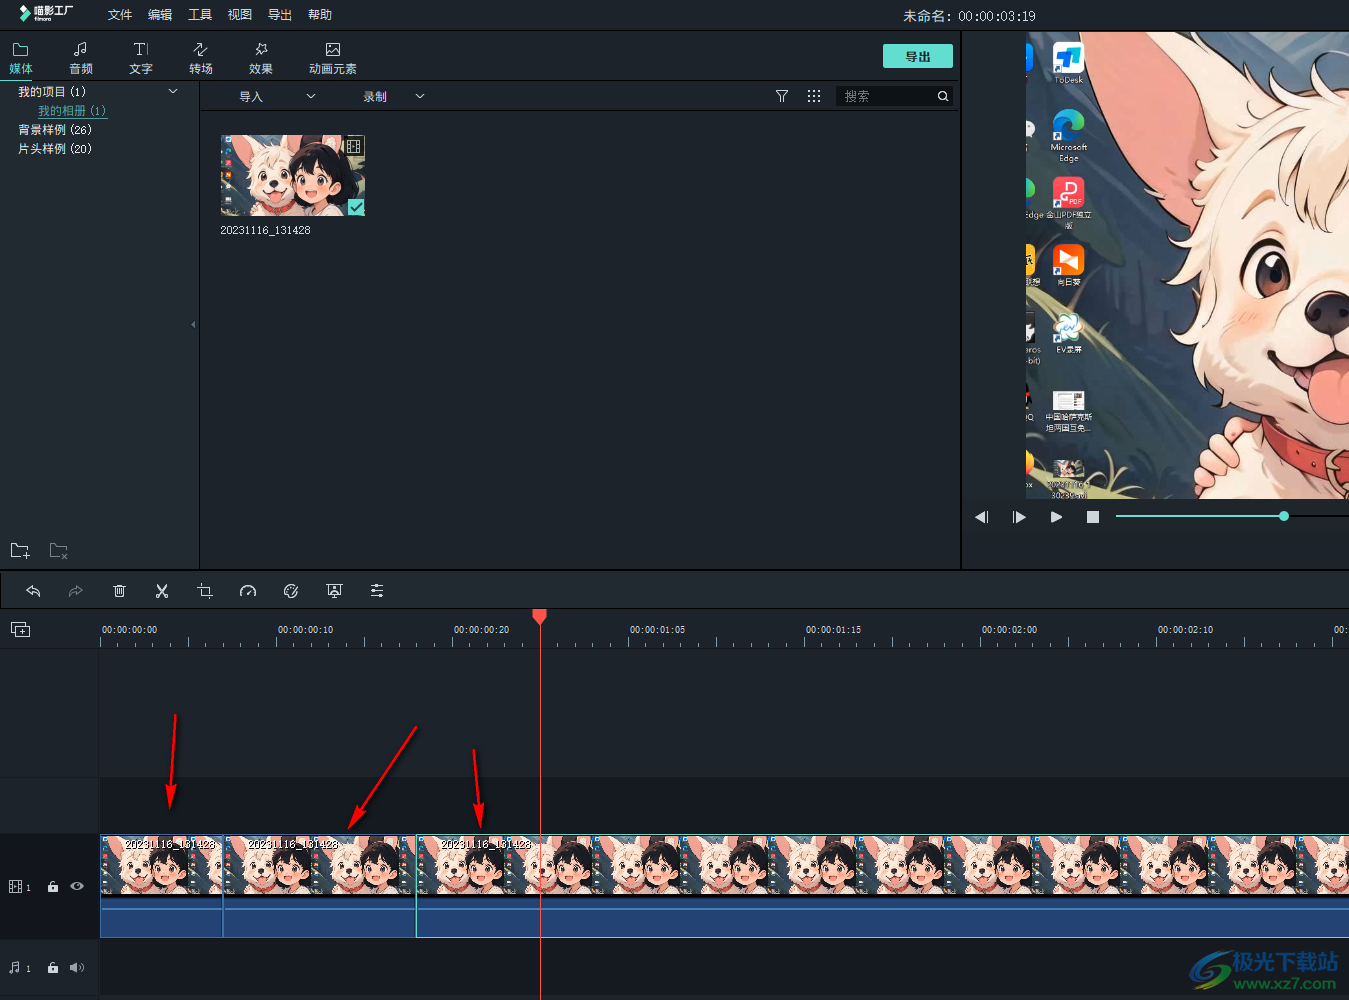Click the audio track 1 note icon
The height and width of the screenshot is (1000, 1349).
tap(15, 968)
